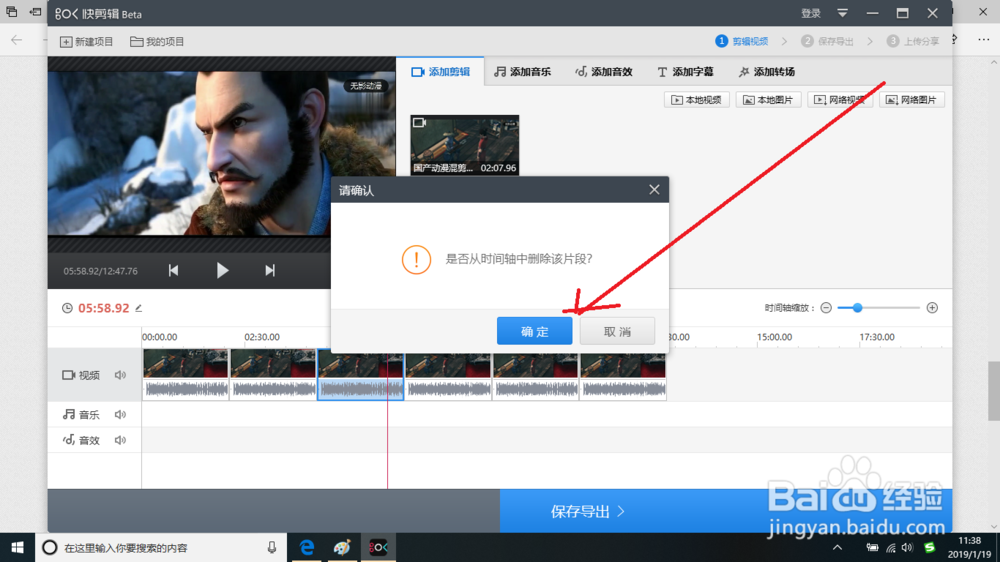This screenshot has height=562, width=1000.
Task: Jump to previous clip in player
Action: tap(173, 270)
